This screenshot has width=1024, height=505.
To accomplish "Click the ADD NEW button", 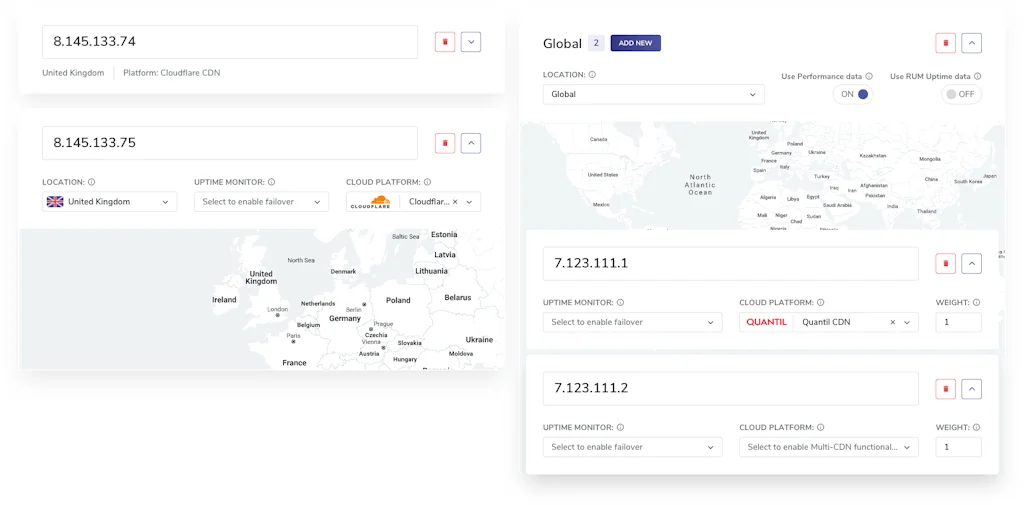I will click(635, 43).
